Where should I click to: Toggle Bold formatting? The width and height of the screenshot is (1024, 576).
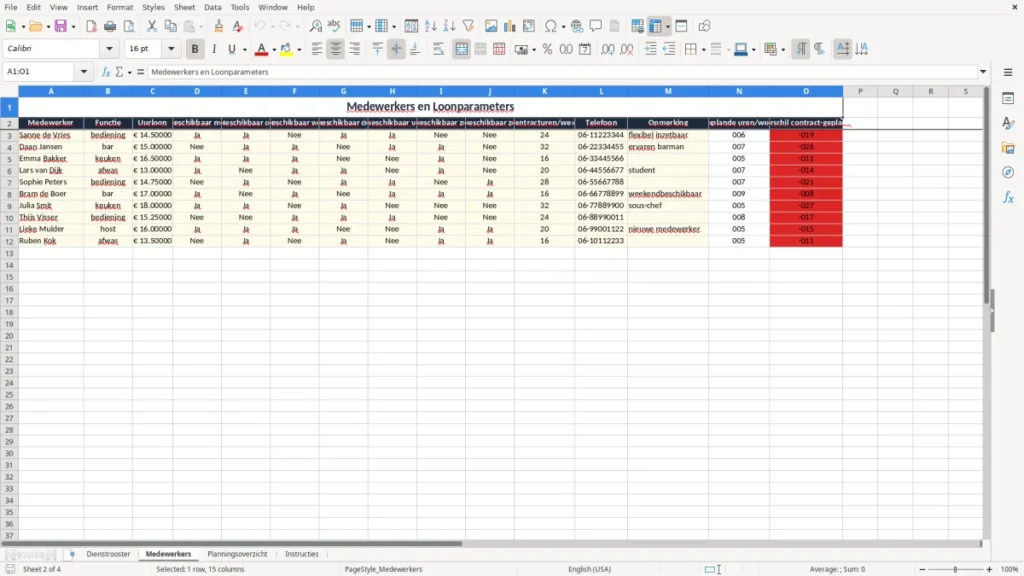195,49
